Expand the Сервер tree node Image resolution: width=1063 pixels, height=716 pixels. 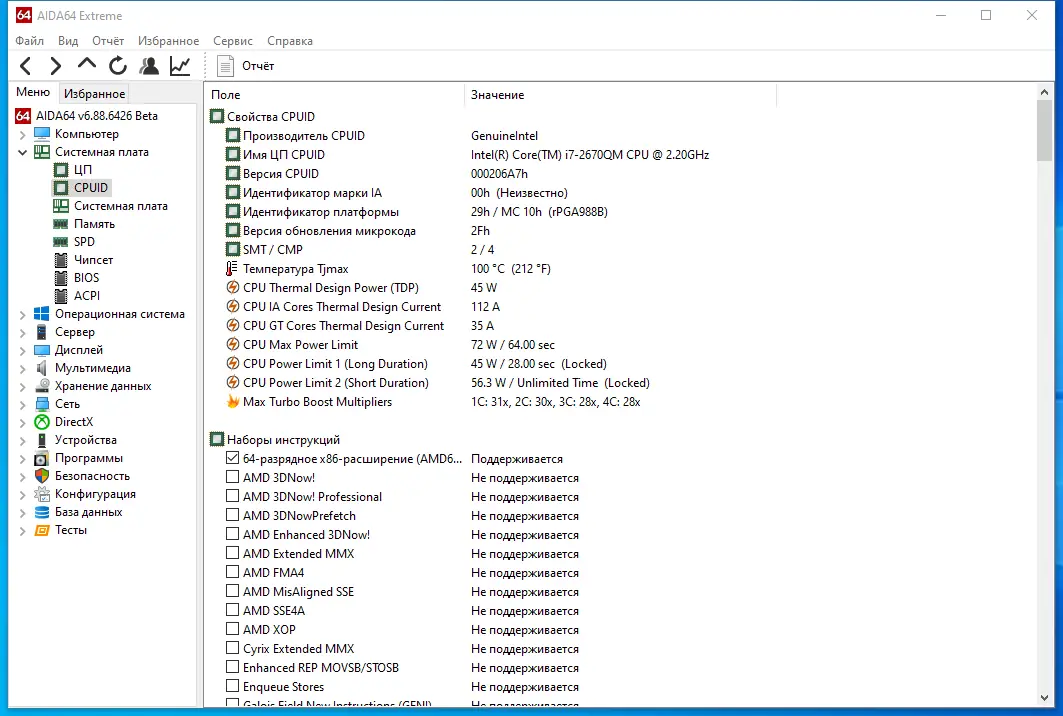pos(23,332)
